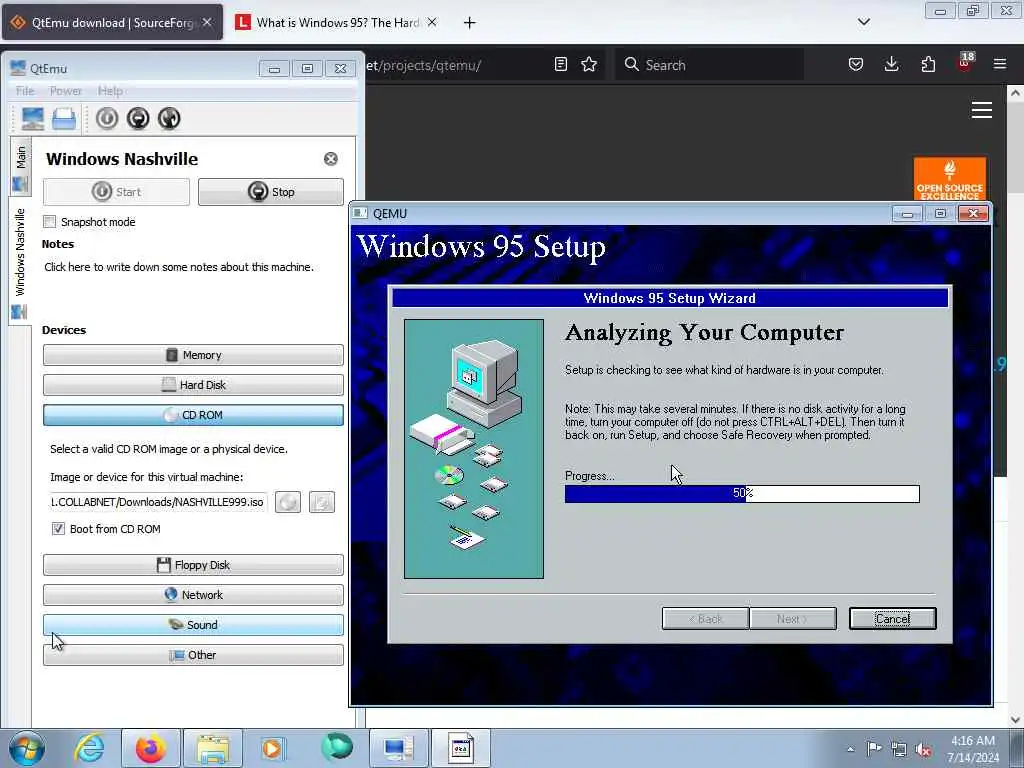Click the CD ROM image path field
The height and width of the screenshot is (768, 1024).
tap(158, 502)
